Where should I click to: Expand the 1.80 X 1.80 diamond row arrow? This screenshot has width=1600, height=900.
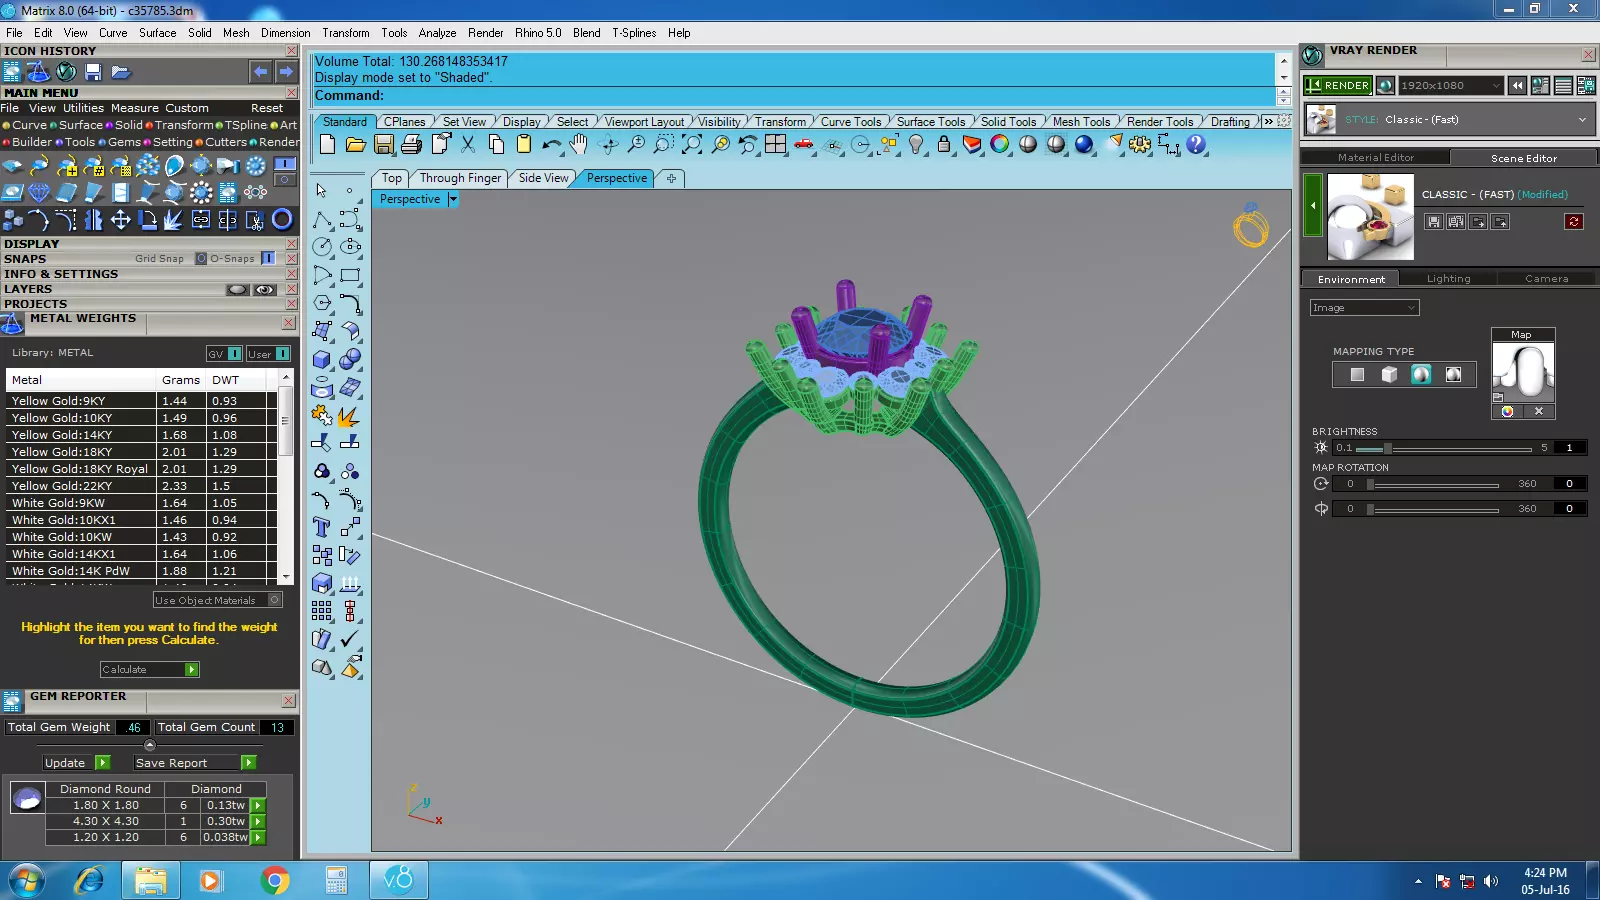pyautogui.click(x=258, y=805)
